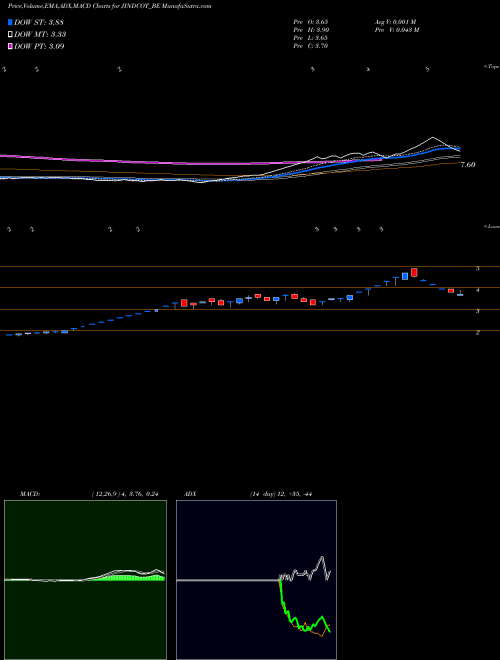Screen dimensions: 500x660
Task: Click the 'Avg V: 0.001 M' volume text
Action: tap(395, 21)
